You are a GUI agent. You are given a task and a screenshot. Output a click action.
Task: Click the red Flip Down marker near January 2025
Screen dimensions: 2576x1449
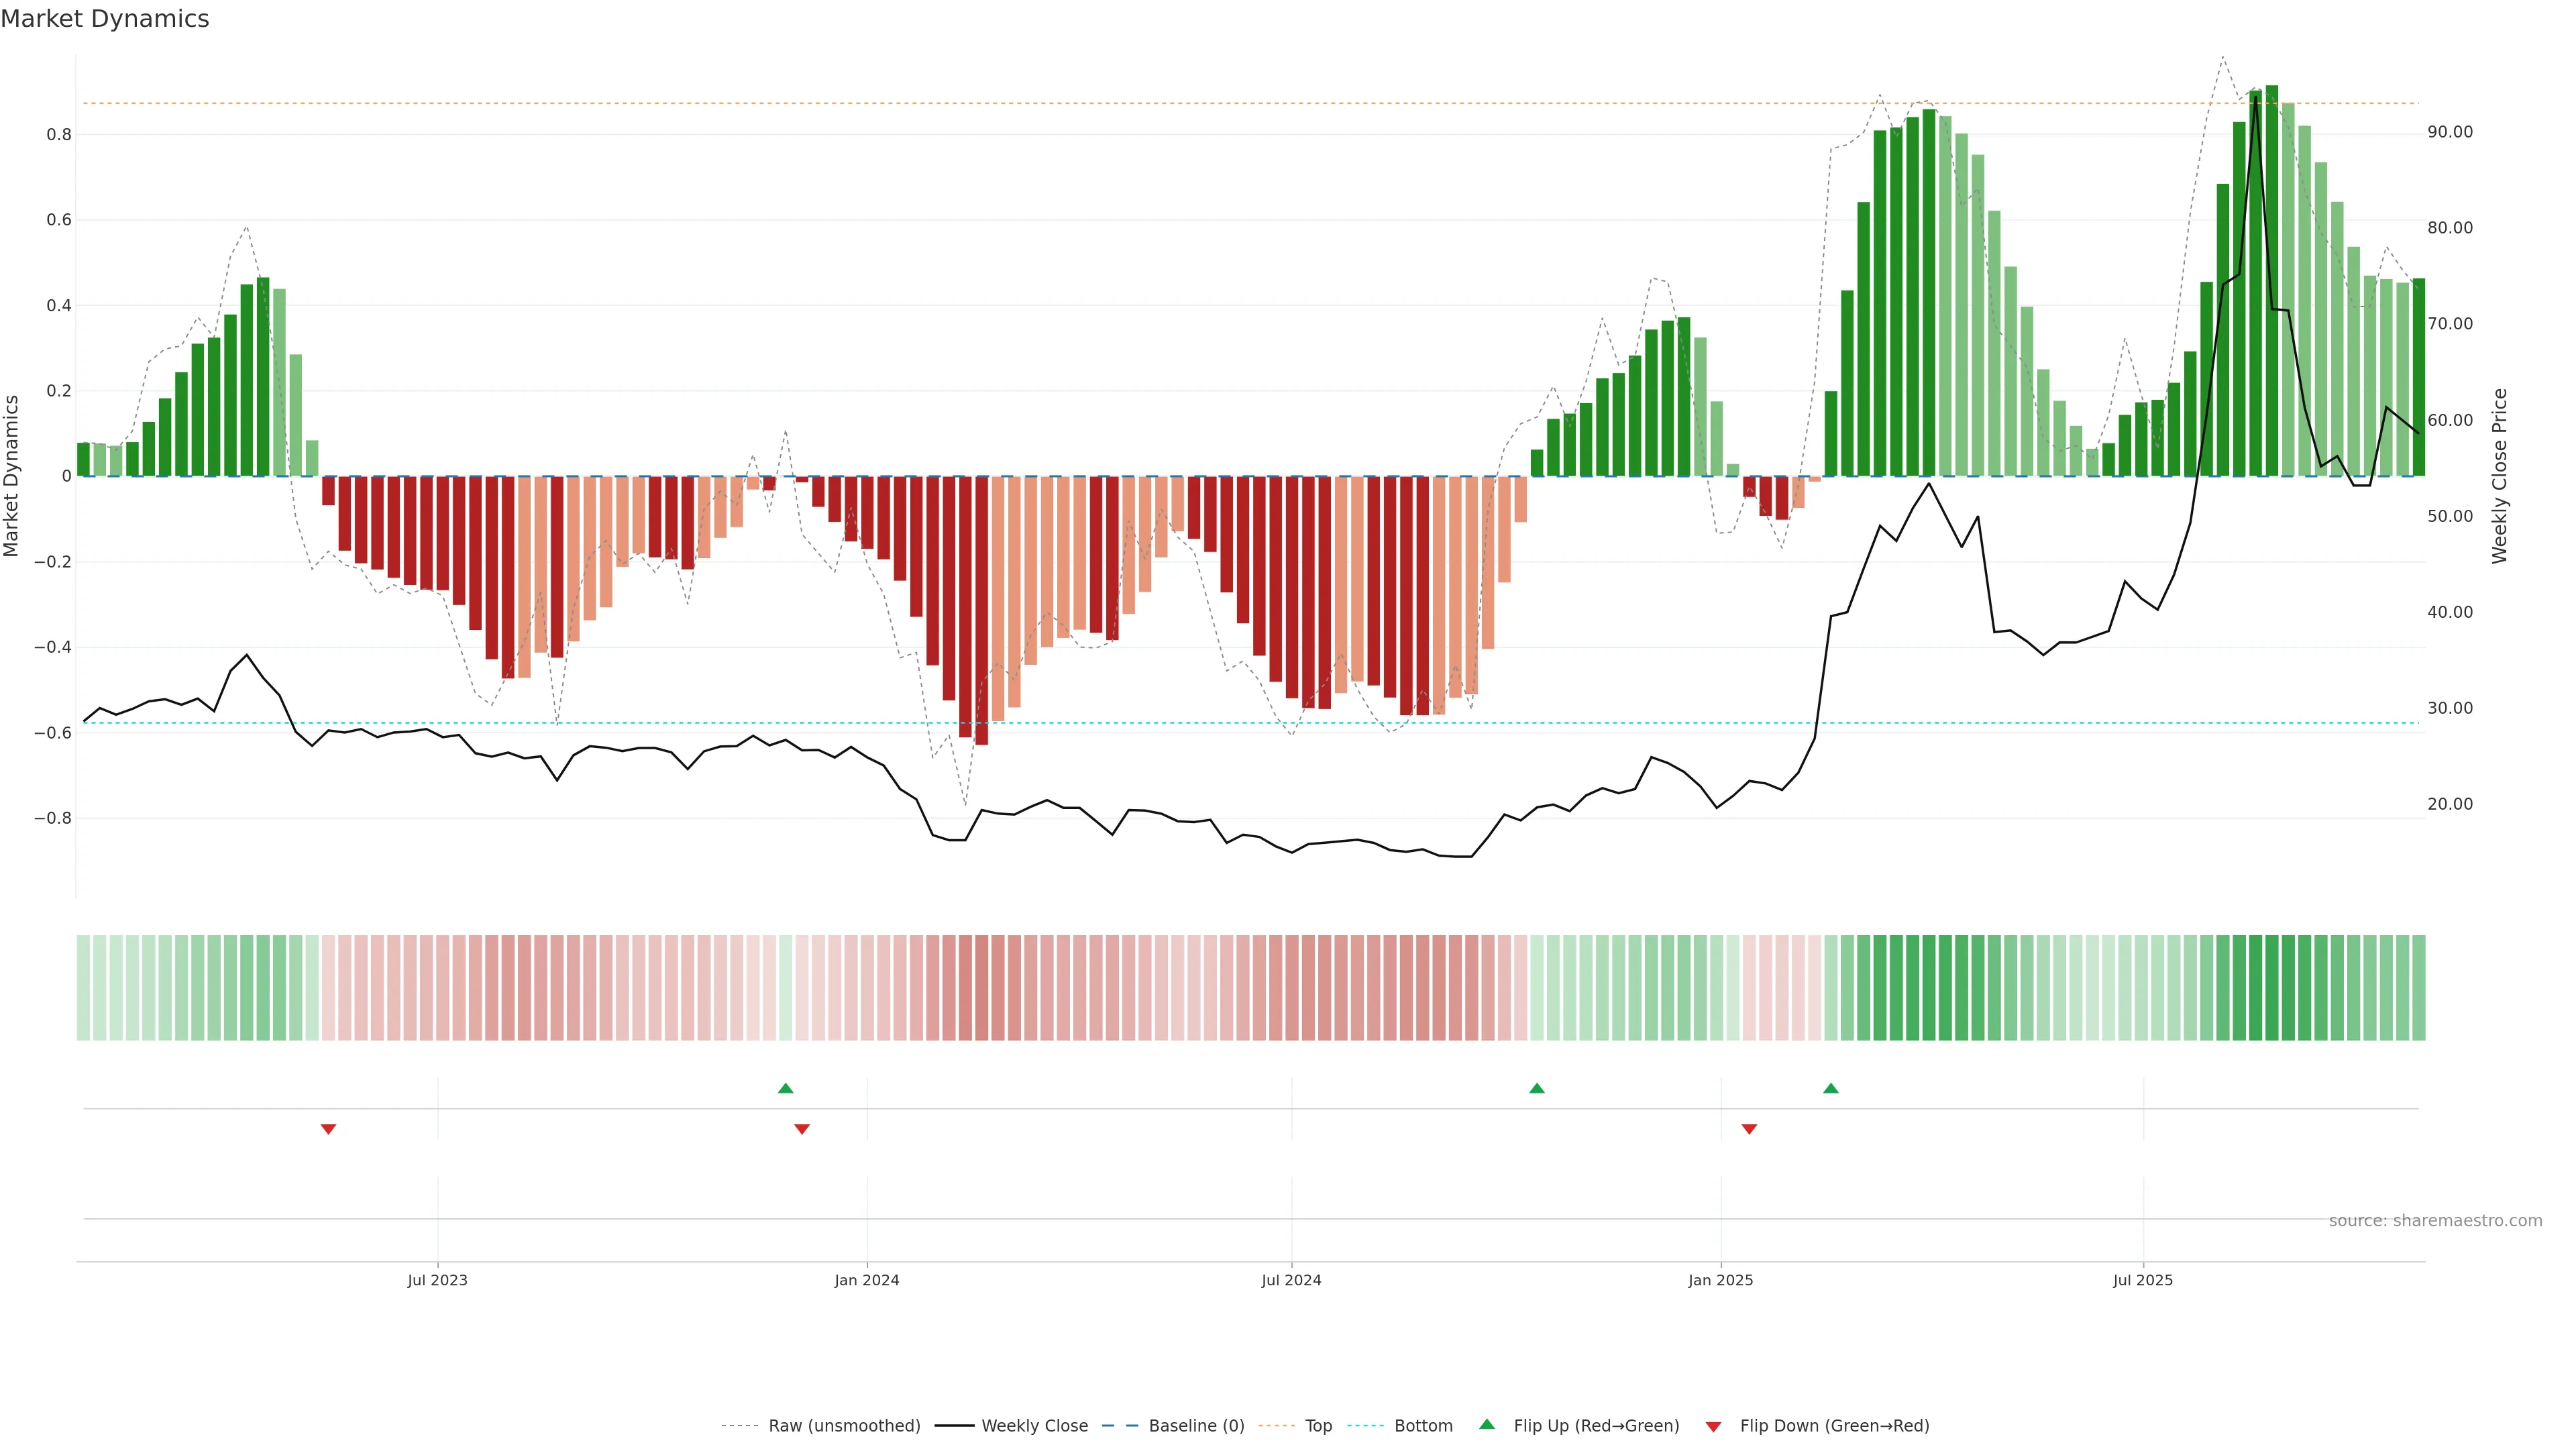[1749, 1129]
